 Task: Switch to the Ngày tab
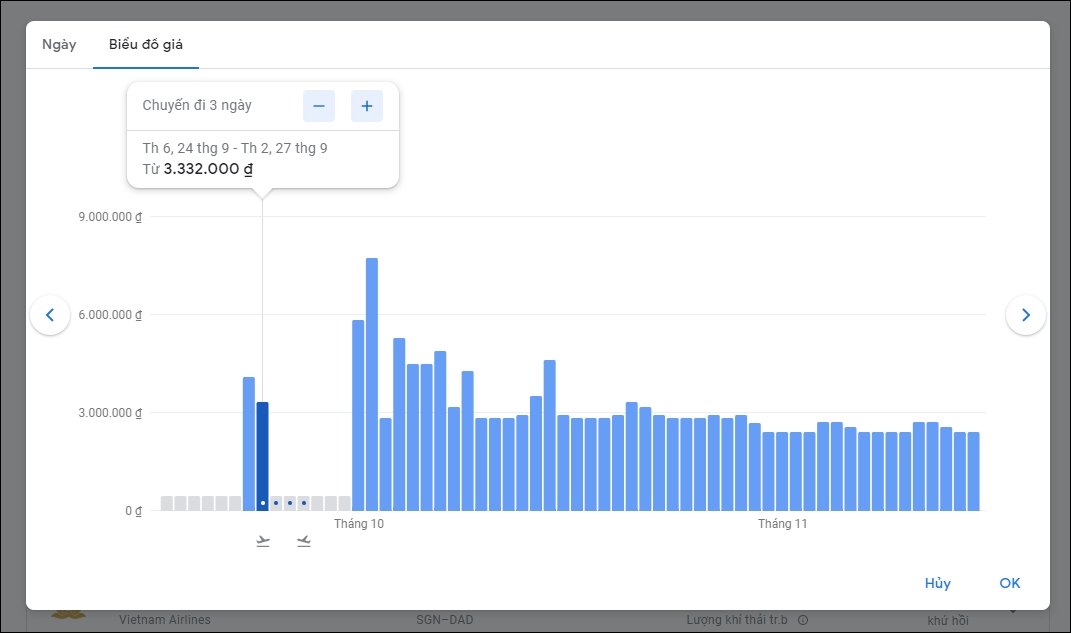pos(59,45)
